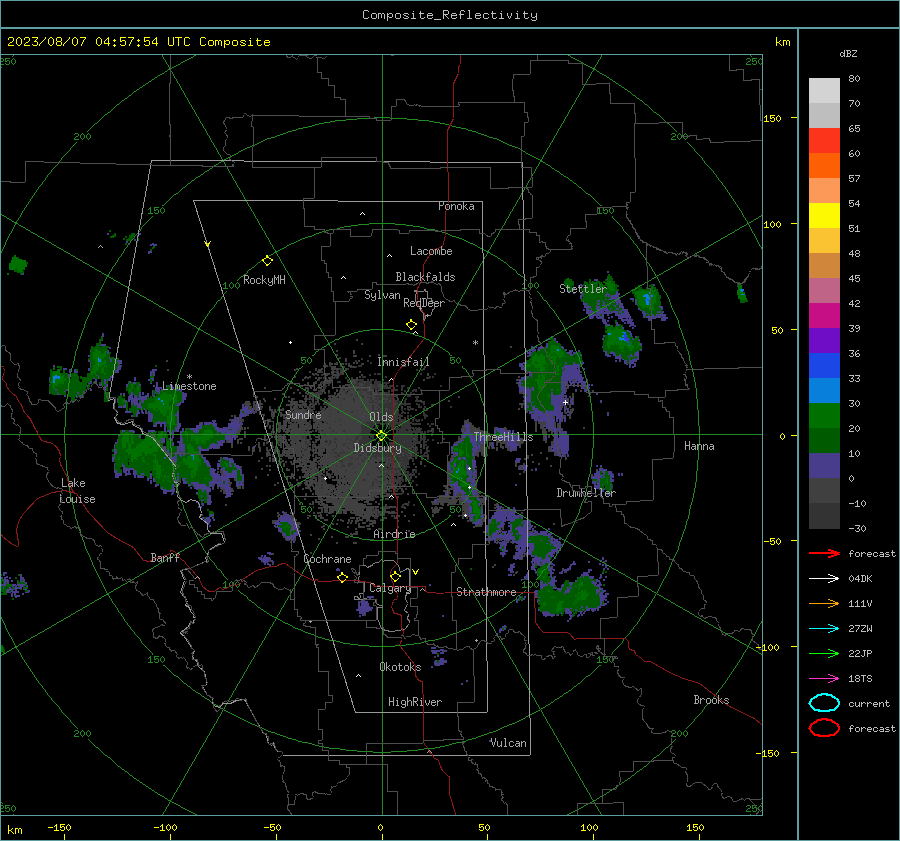900x841 pixels.
Task: Select the yellow 54-51 dBZ color swatch
Action: click(824, 216)
